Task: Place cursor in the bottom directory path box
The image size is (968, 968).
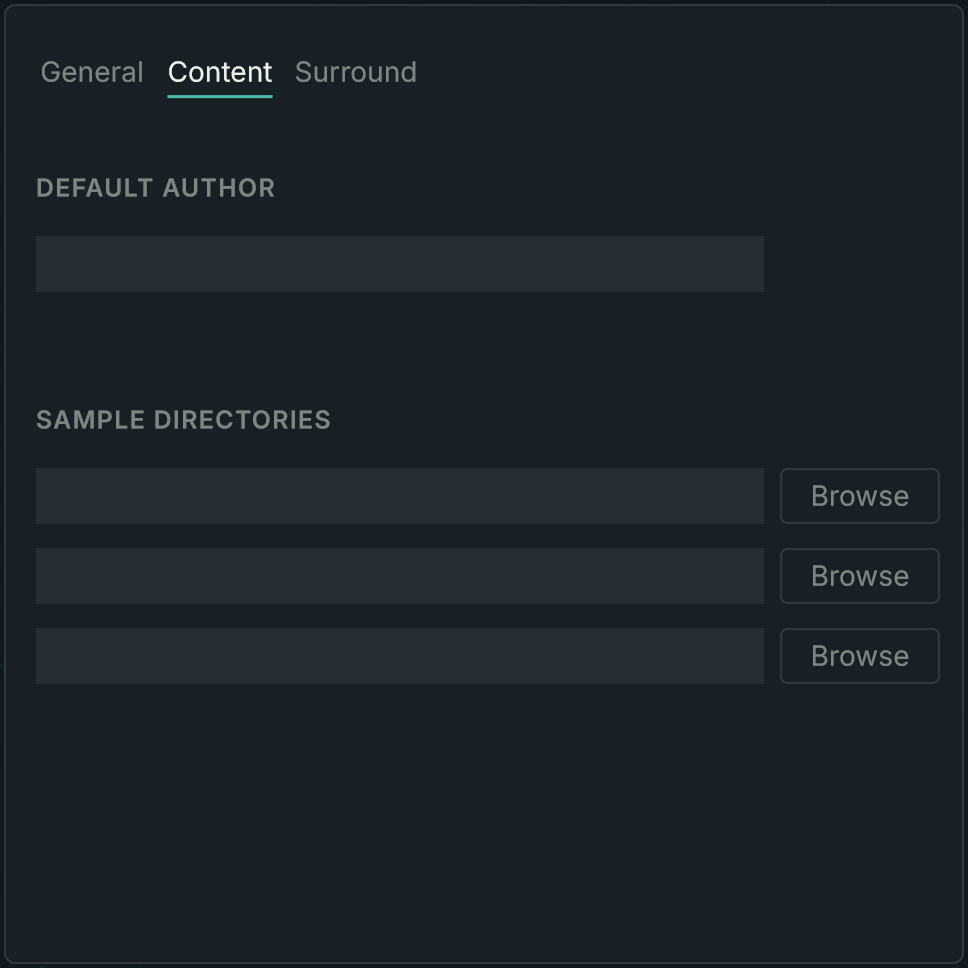Action: (x=400, y=656)
